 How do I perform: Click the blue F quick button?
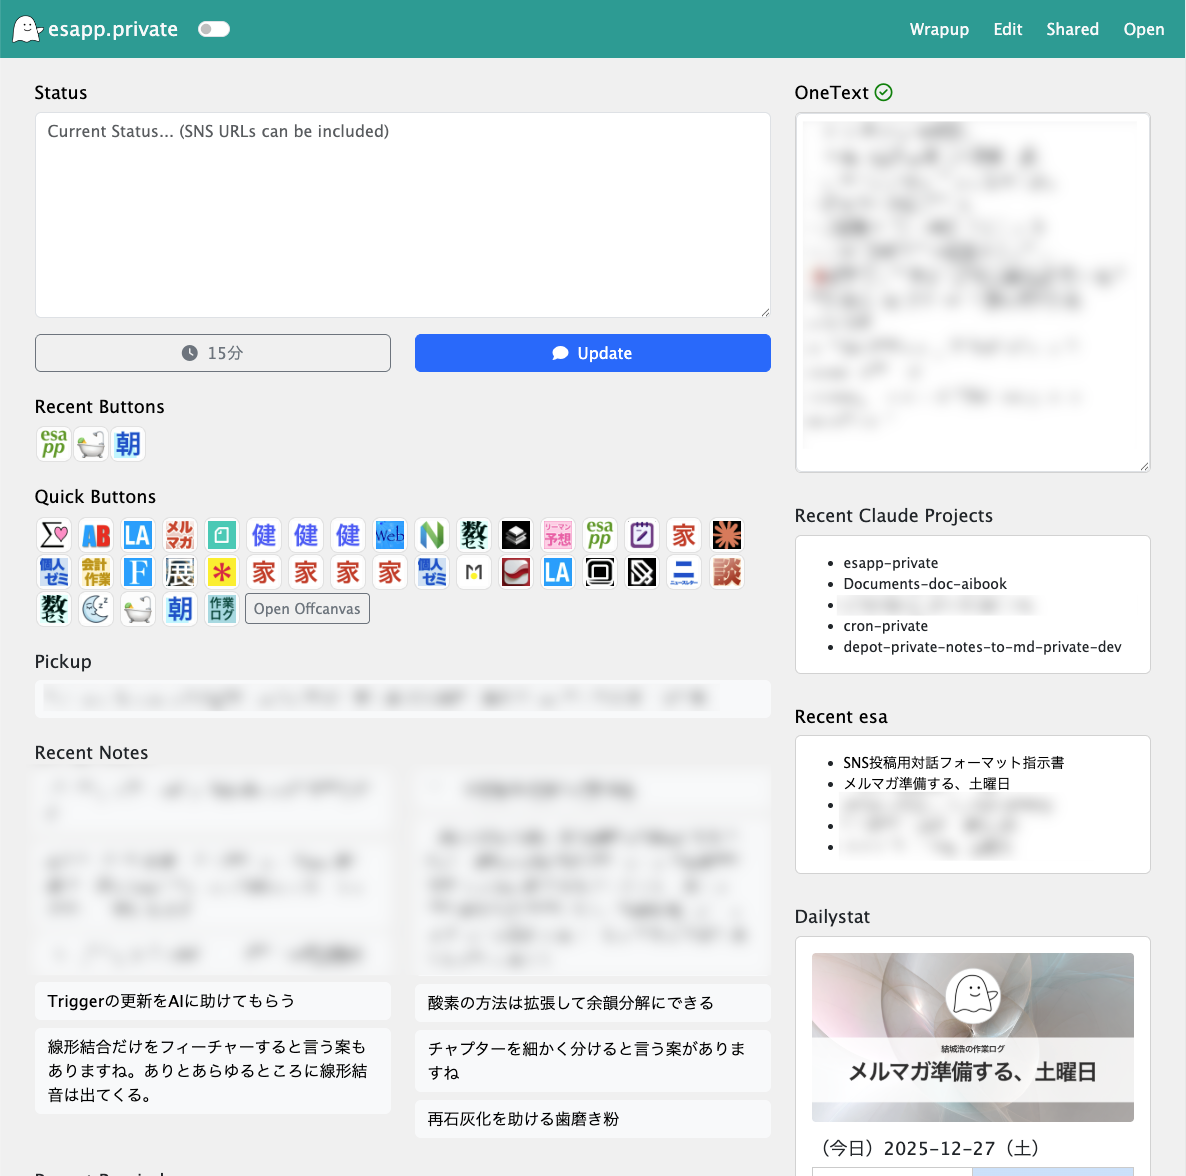click(x=138, y=572)
